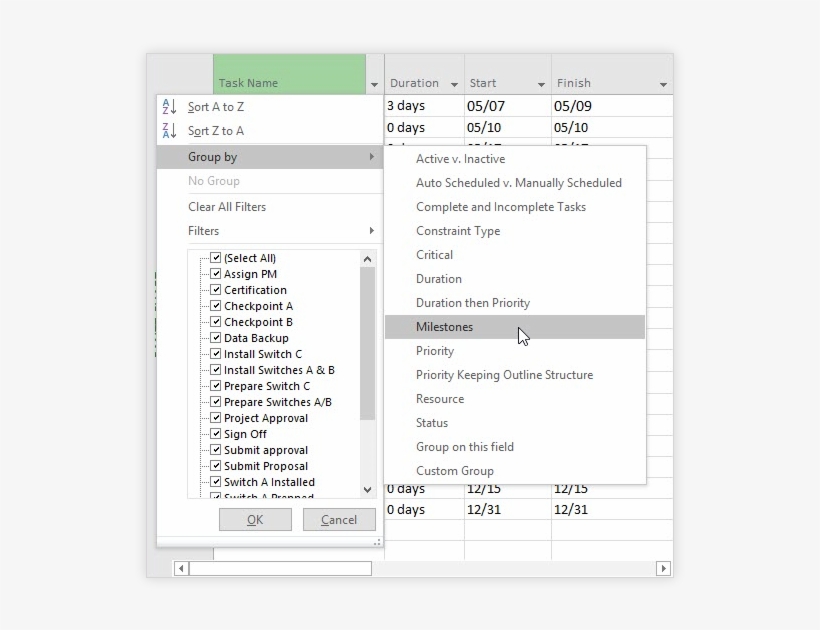
Task: Group by Complete and Incomplete Tasks
Action: (x=515, y=207)
